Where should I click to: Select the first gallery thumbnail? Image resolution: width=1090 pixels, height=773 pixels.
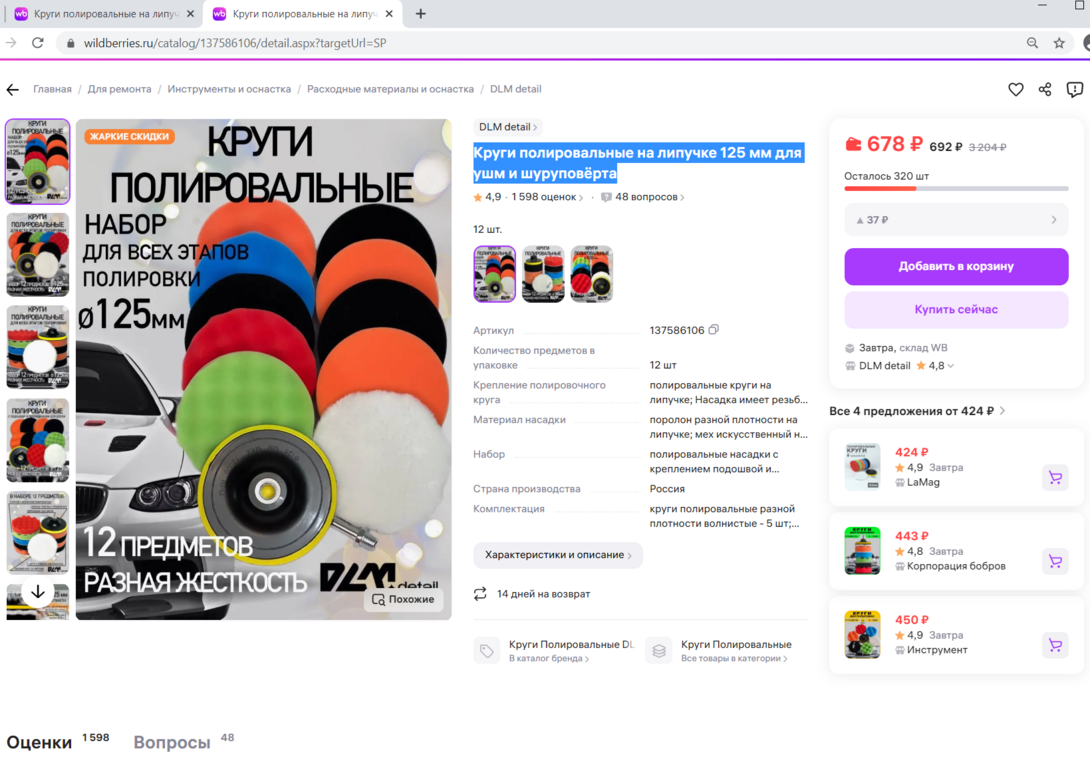[38, 161]
